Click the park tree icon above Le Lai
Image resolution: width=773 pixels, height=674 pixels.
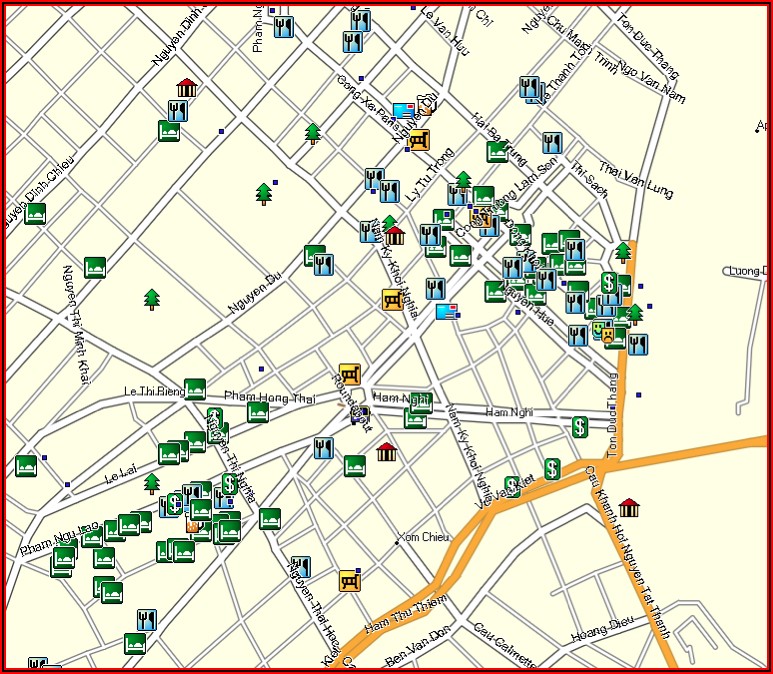[x=152, y=484]
